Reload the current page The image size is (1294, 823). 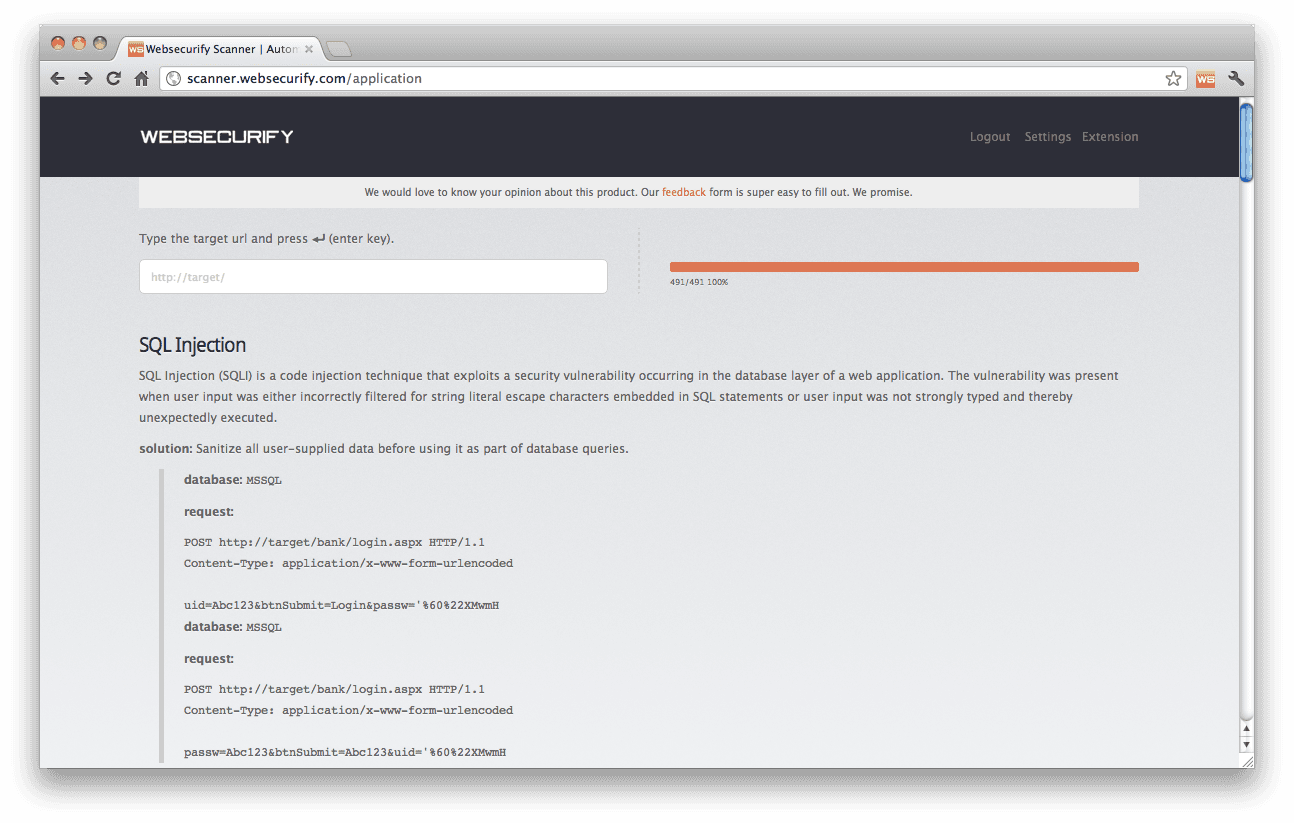click(x=113, y=78)
